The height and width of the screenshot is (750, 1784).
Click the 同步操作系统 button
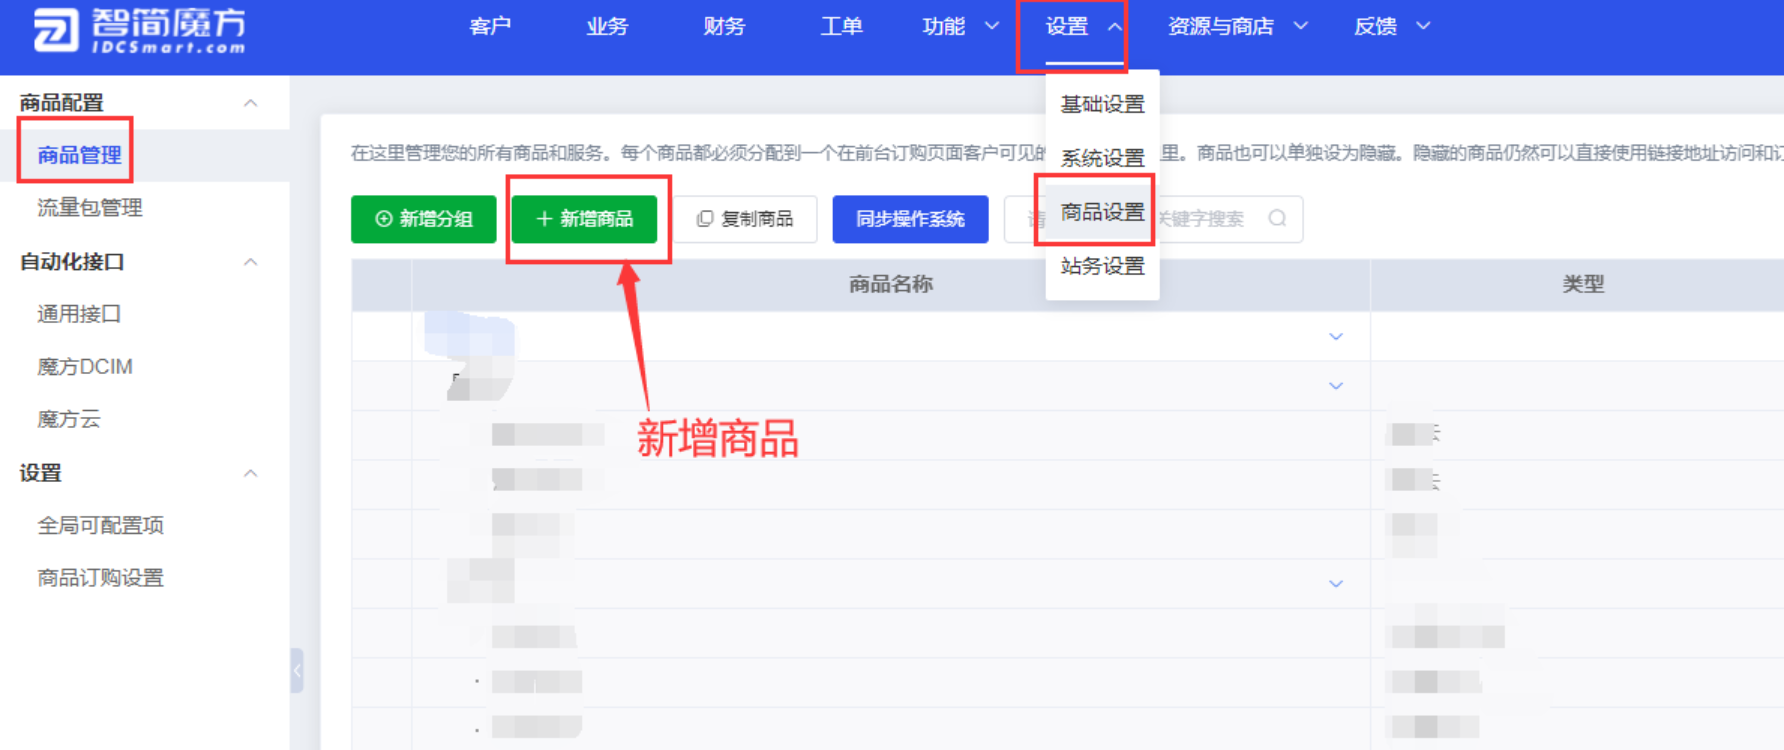pyautogui.click(x=910, y=219)
